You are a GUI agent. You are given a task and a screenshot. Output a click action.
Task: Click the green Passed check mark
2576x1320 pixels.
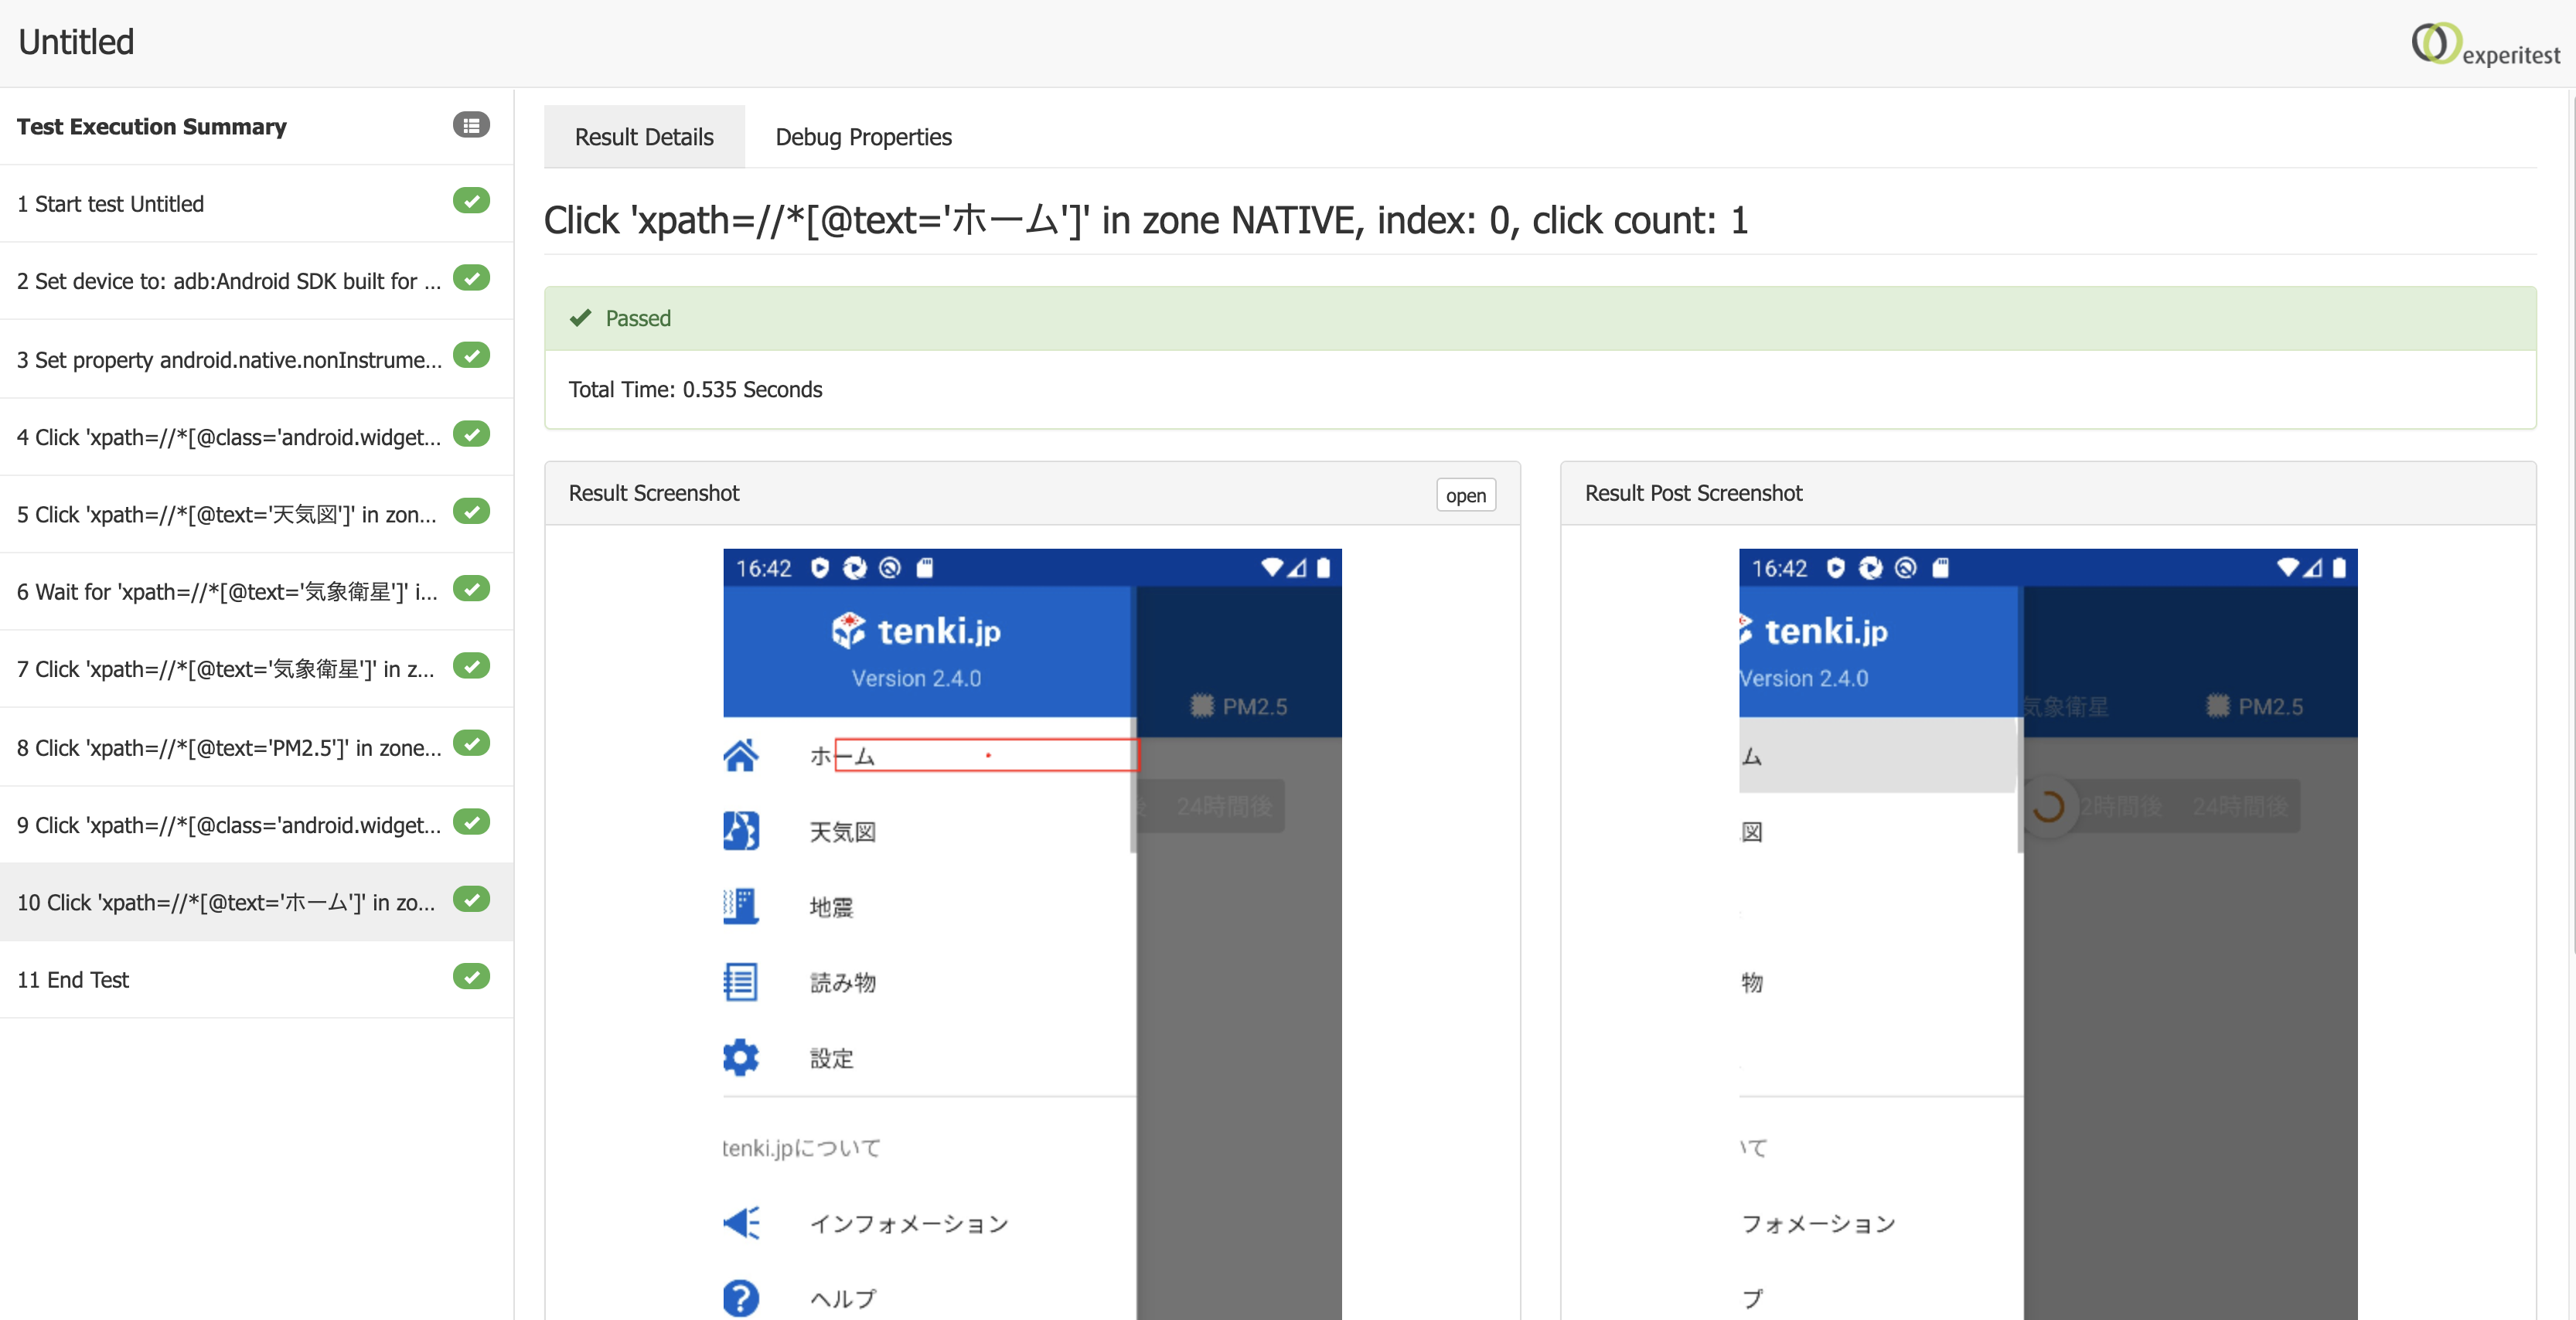pos(580,318)
